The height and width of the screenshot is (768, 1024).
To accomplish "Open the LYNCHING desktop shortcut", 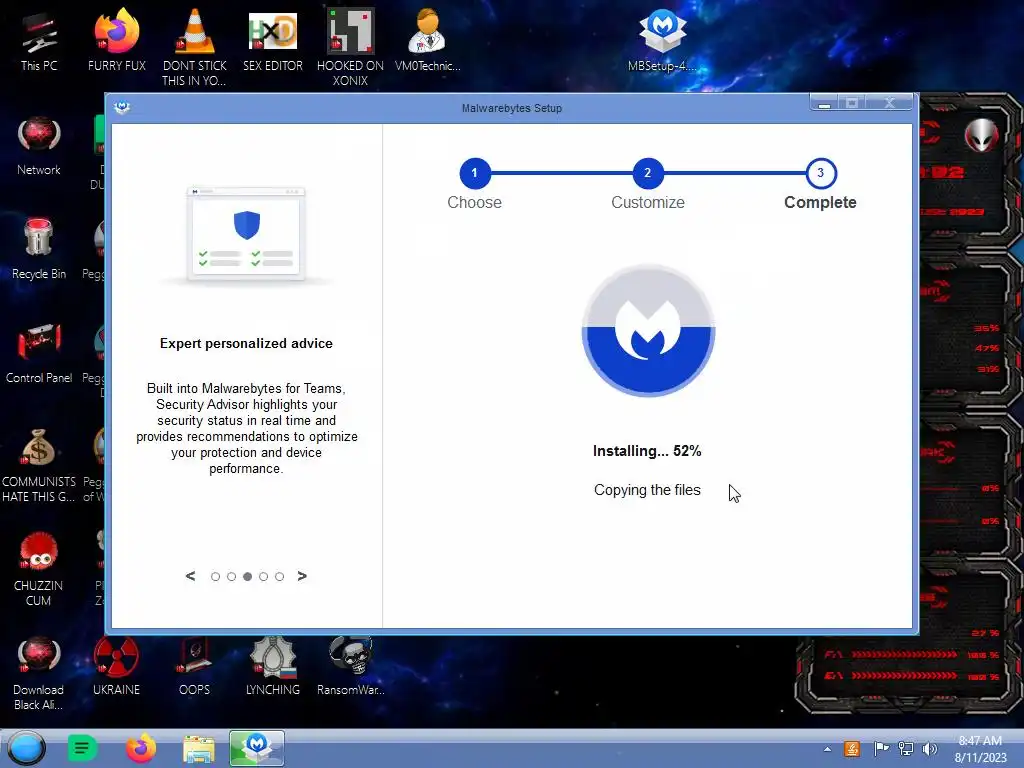I will click(272, 666).
